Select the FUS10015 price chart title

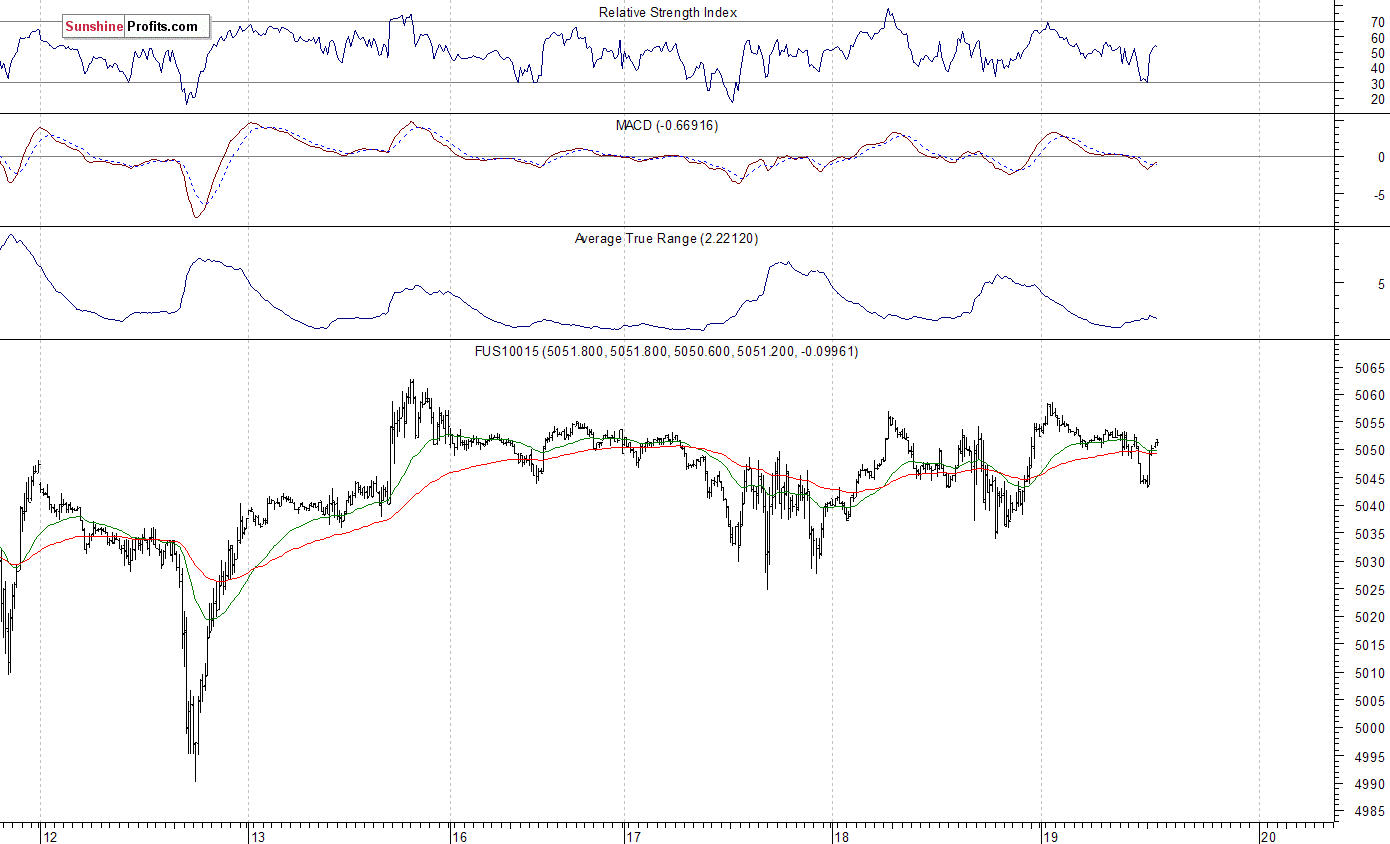click(666, 352)
